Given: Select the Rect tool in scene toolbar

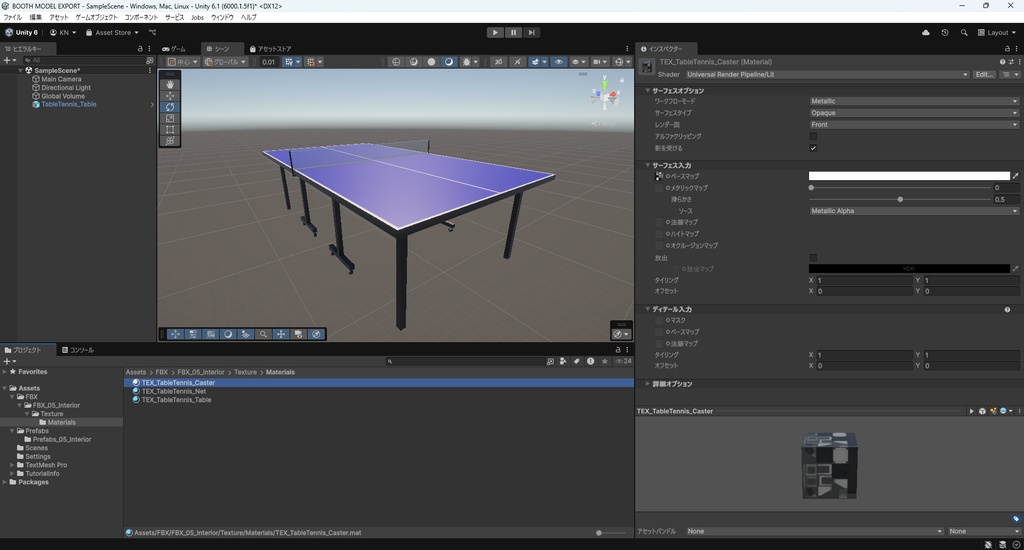Looking at the screenshot, I should coord(170,129).
